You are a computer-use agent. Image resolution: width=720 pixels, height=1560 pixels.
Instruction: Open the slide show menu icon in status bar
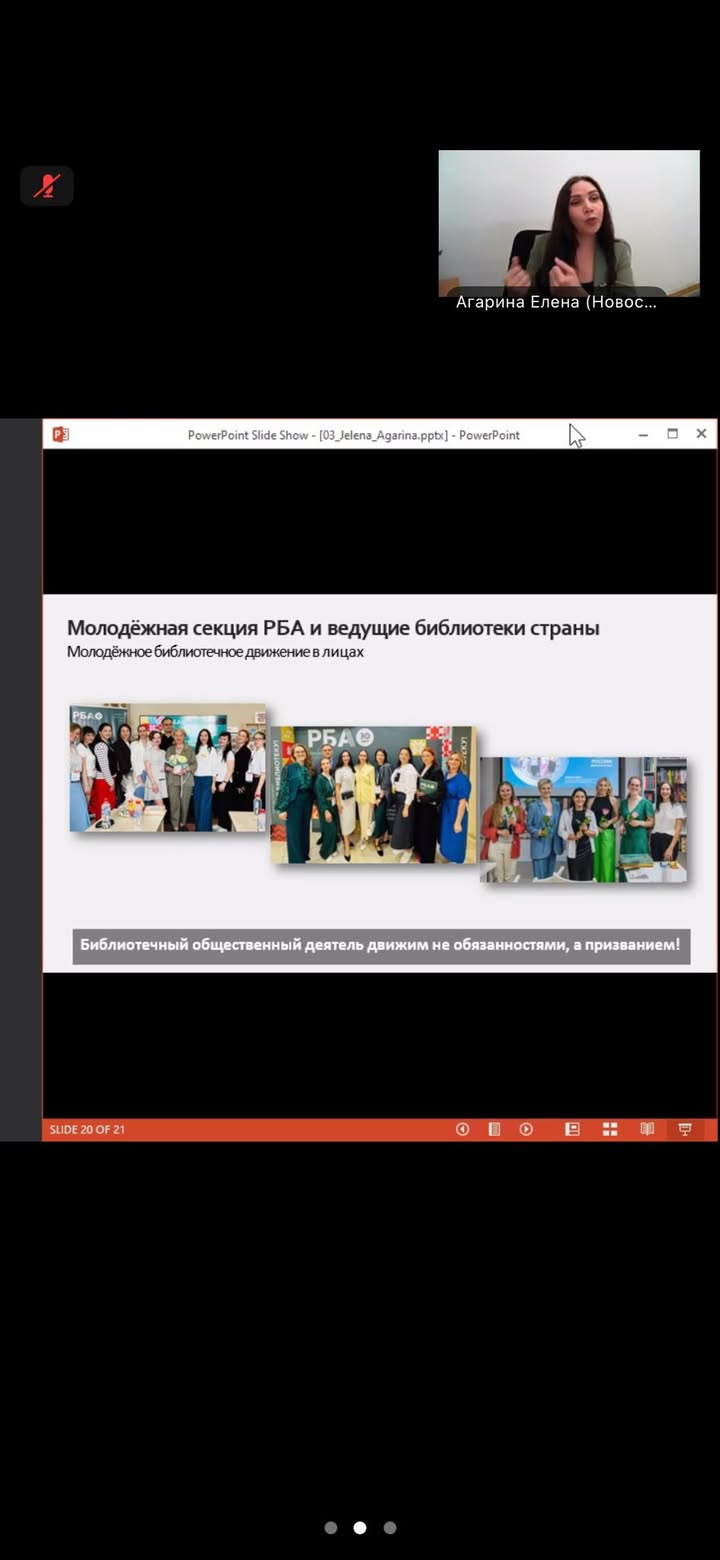click(x=494, y=1129)
